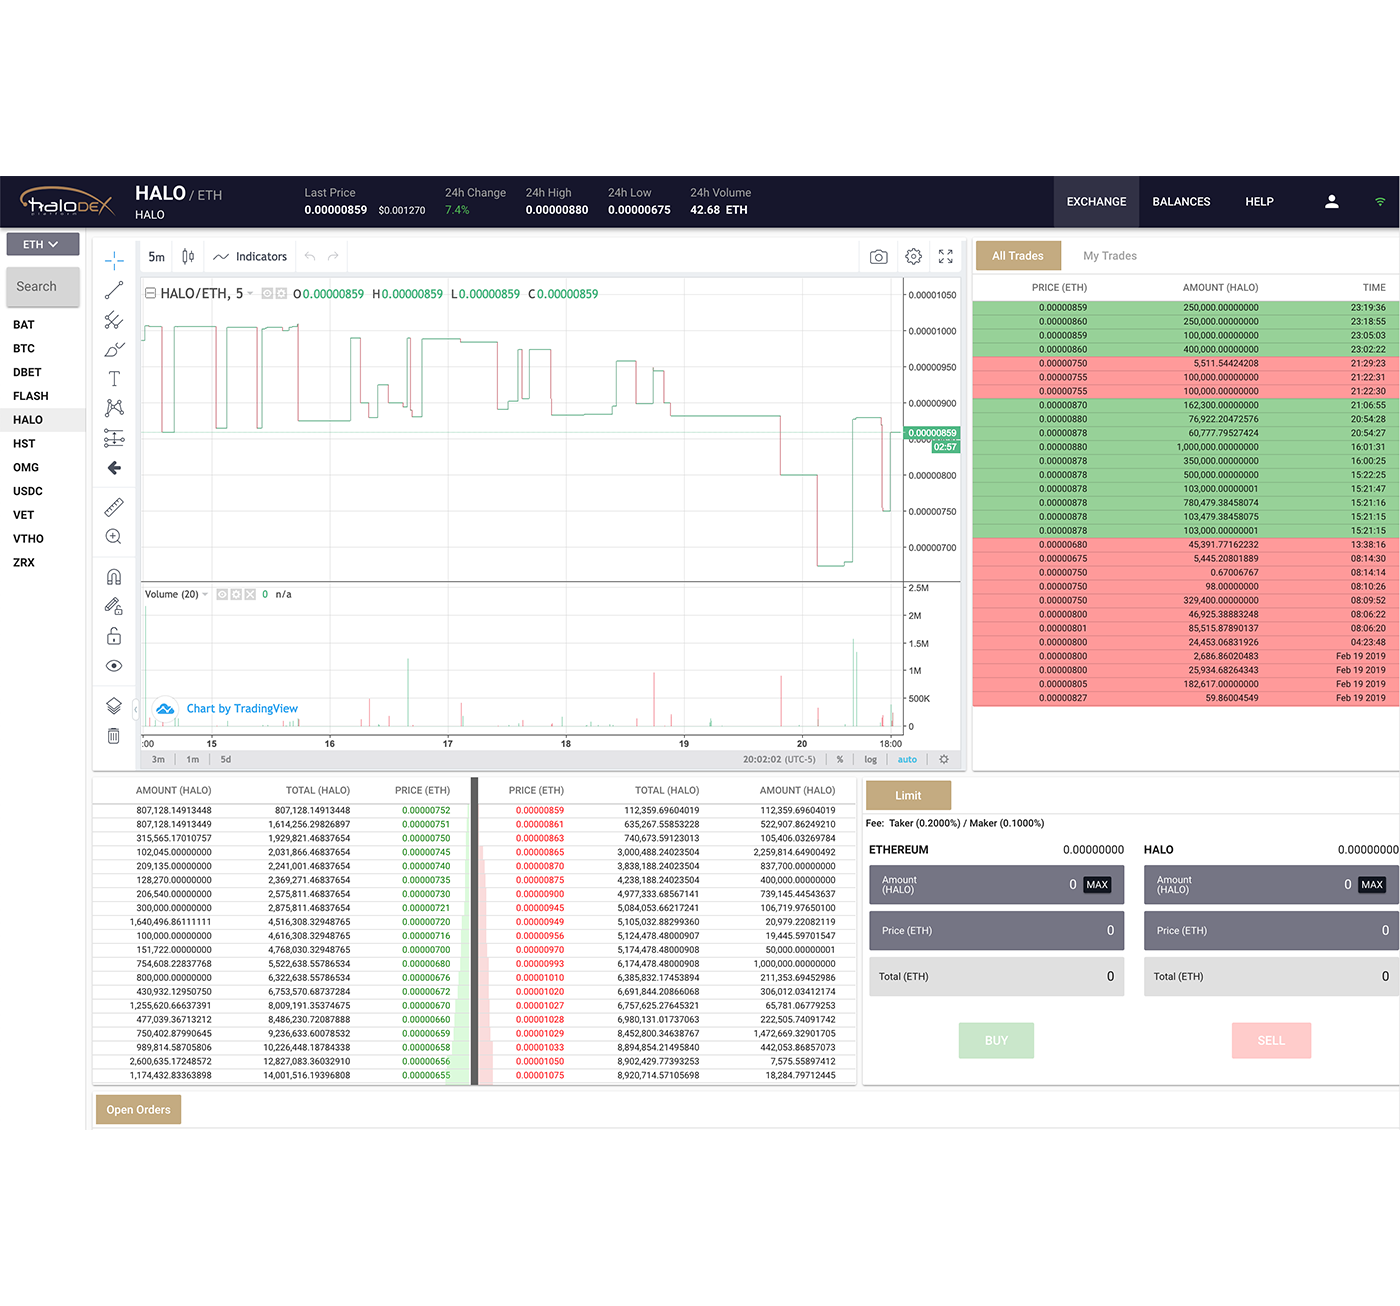Open the ETH market dropdown
This screenshot has width=1400, height=1306.
pyautogui.click(x=42, y=244)
